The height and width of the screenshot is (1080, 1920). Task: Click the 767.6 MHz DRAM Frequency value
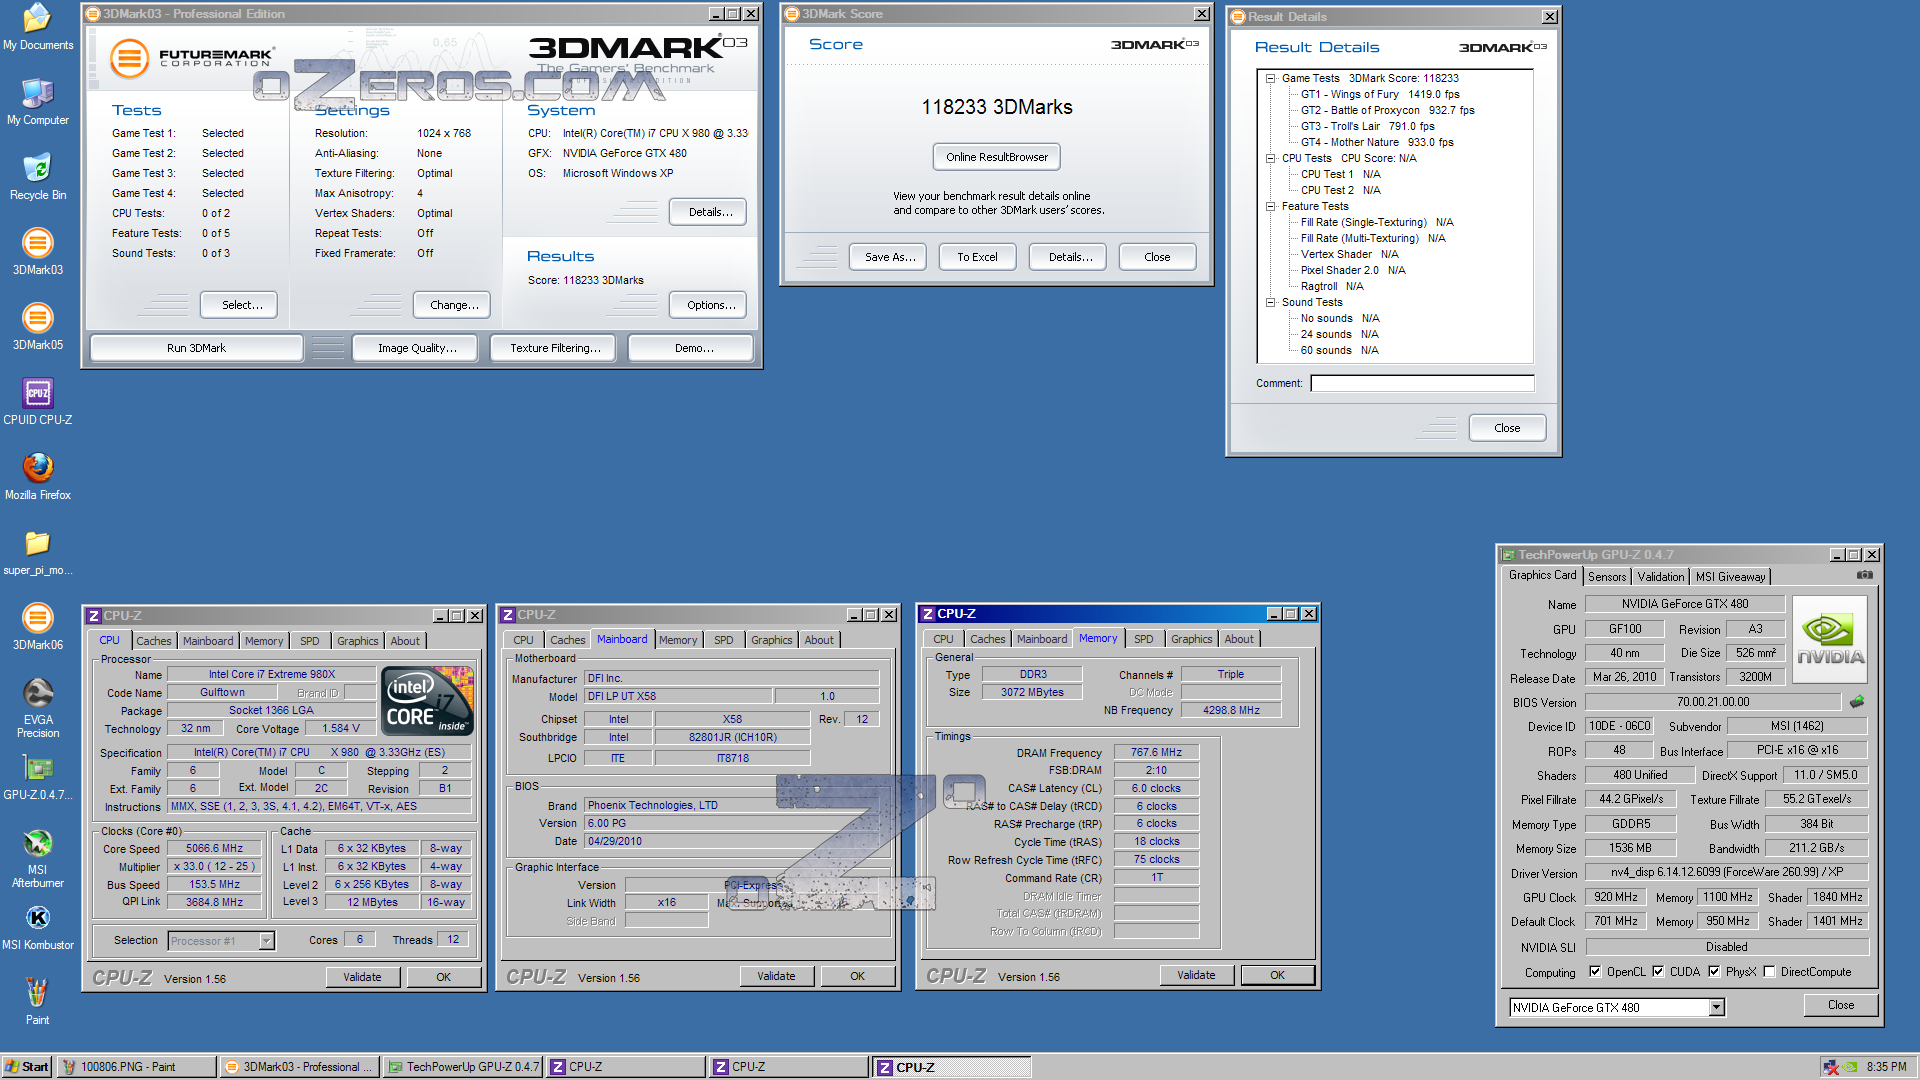(1155, 752)
